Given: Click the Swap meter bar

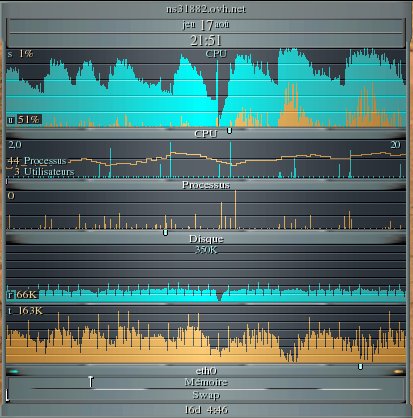Looking at the screenshot, I should [x=206, y=395].
